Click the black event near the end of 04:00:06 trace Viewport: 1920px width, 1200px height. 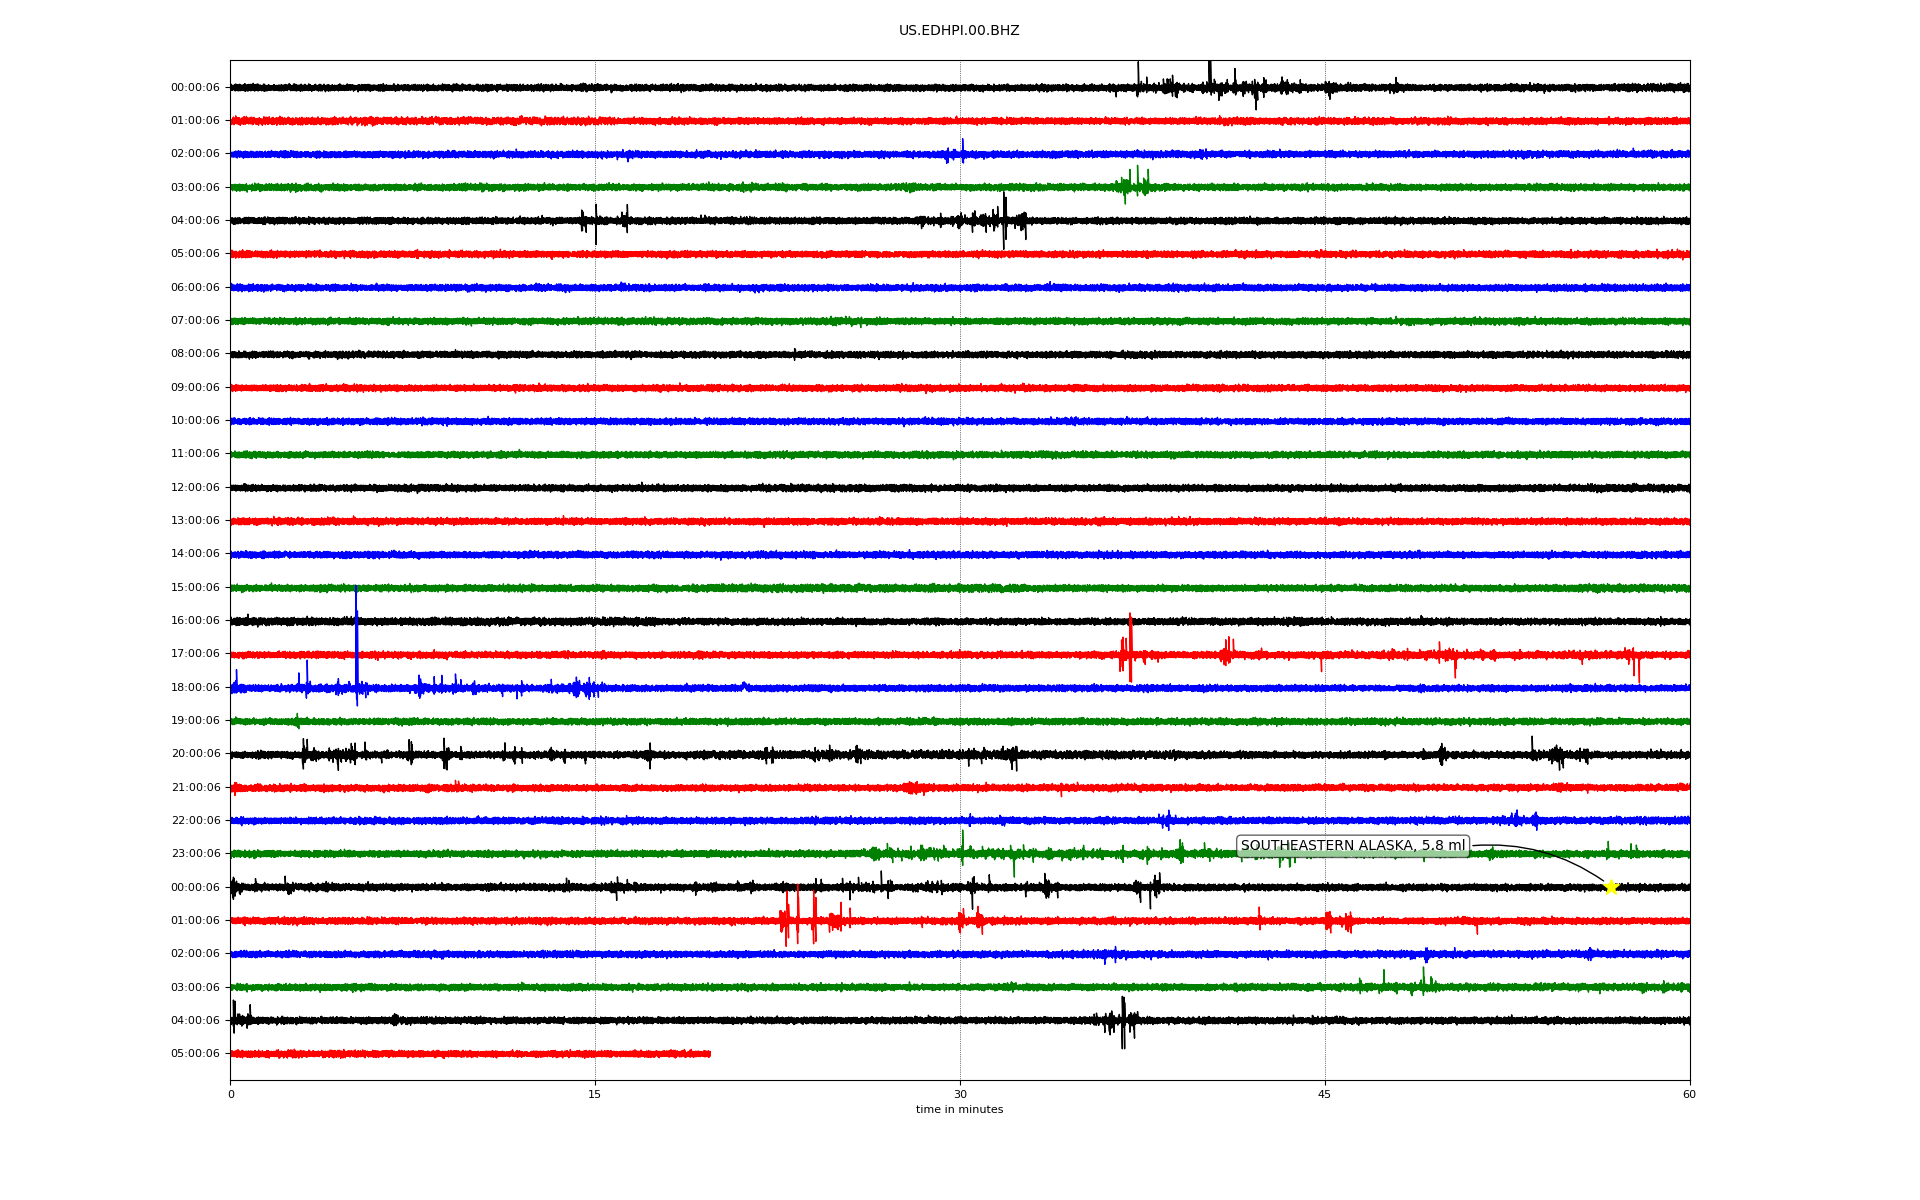click(1123, 1021)
